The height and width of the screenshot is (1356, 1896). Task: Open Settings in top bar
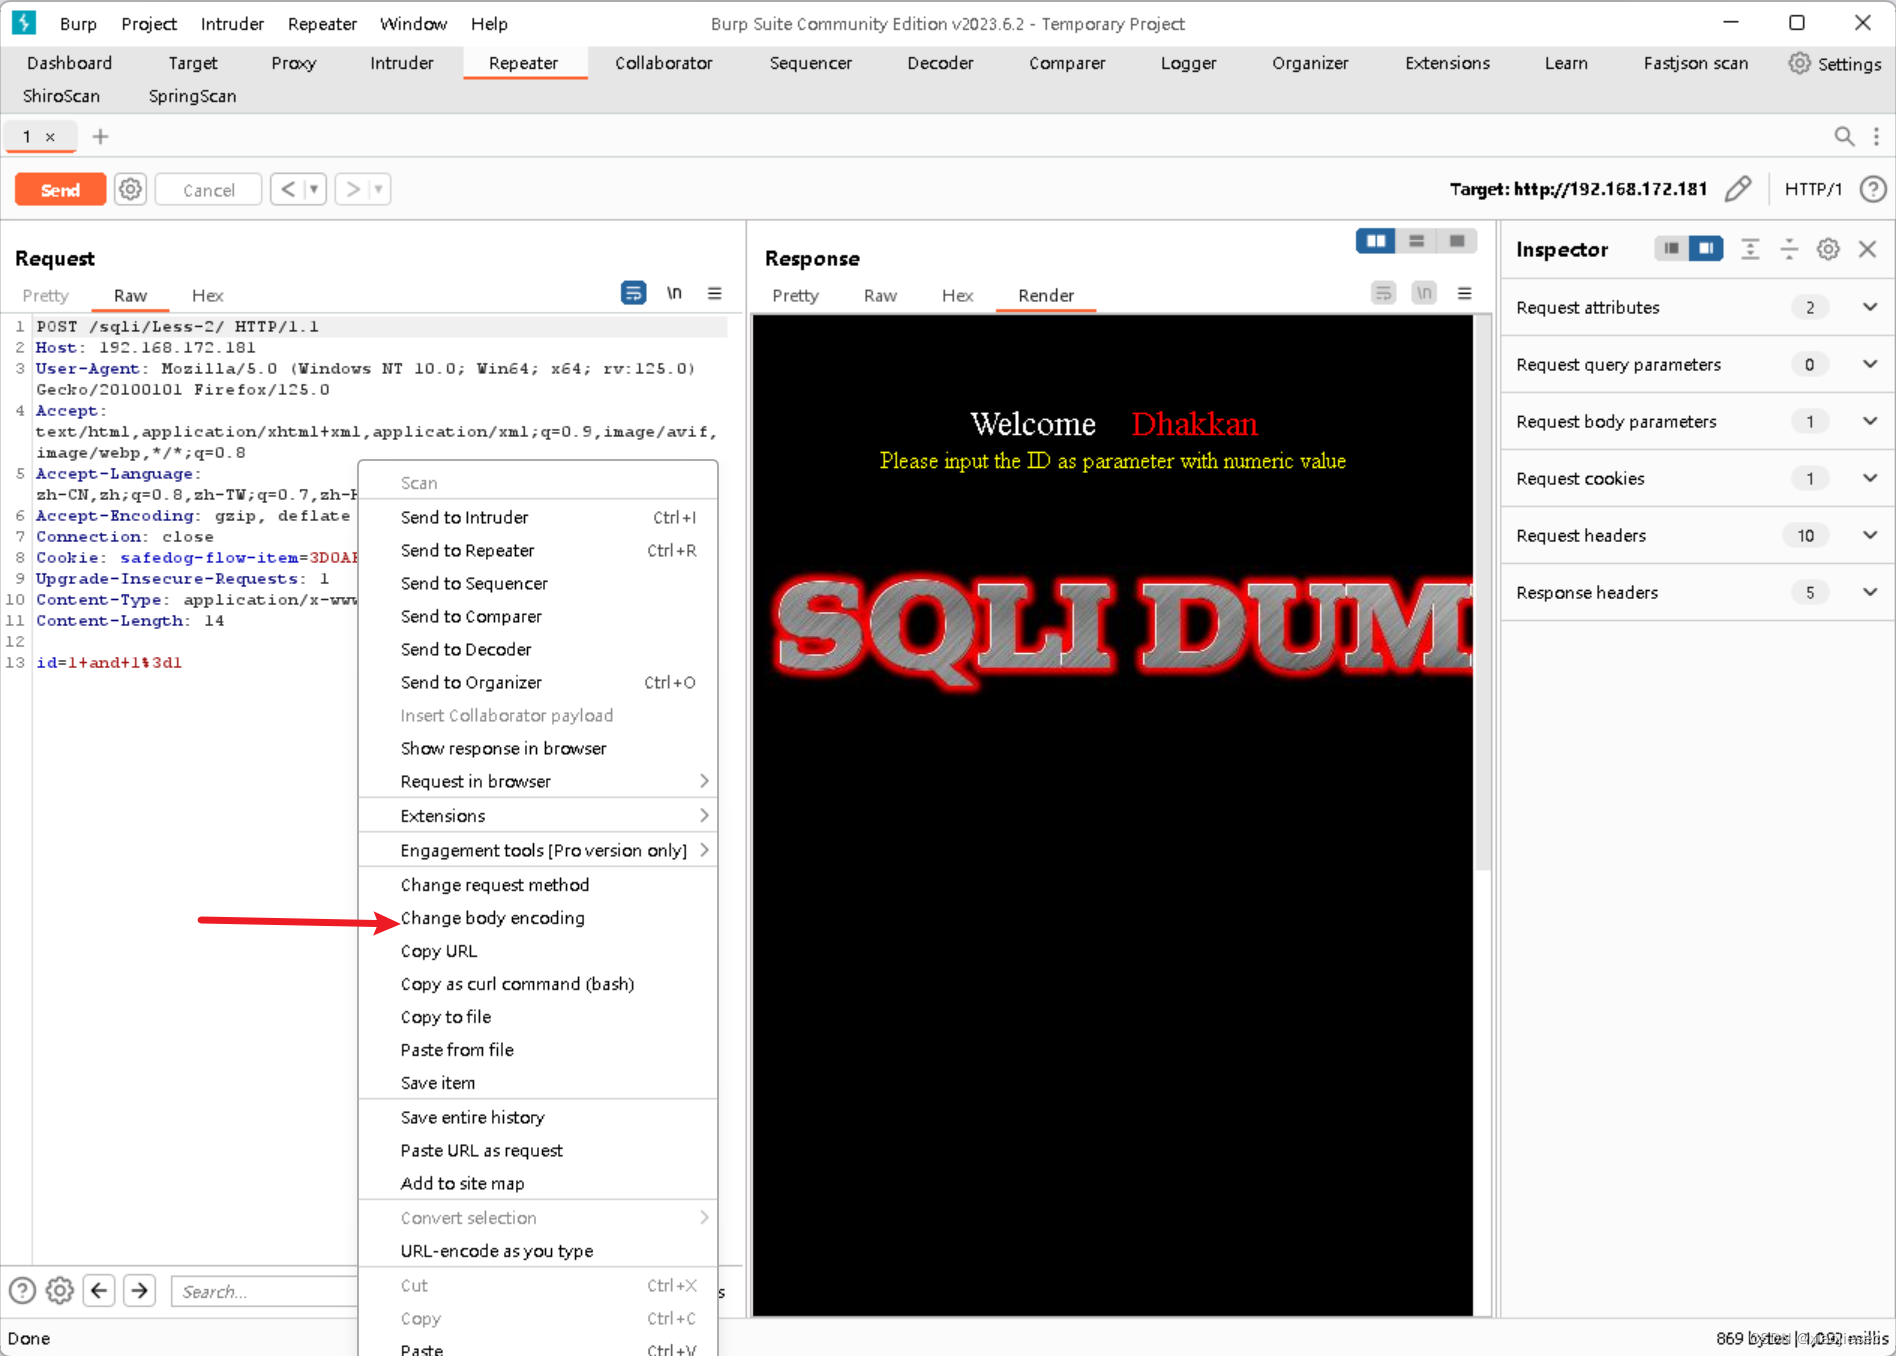click(1836, 63)
